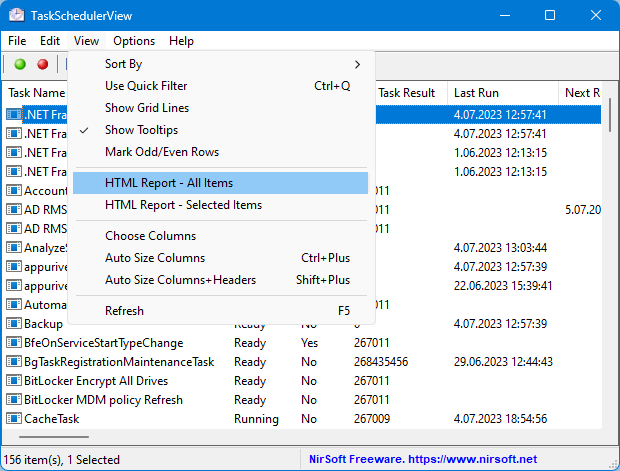Click the TaskSchedulerView app icon in title bar
This screenshot has width=620, height=471.
point(16,15)
